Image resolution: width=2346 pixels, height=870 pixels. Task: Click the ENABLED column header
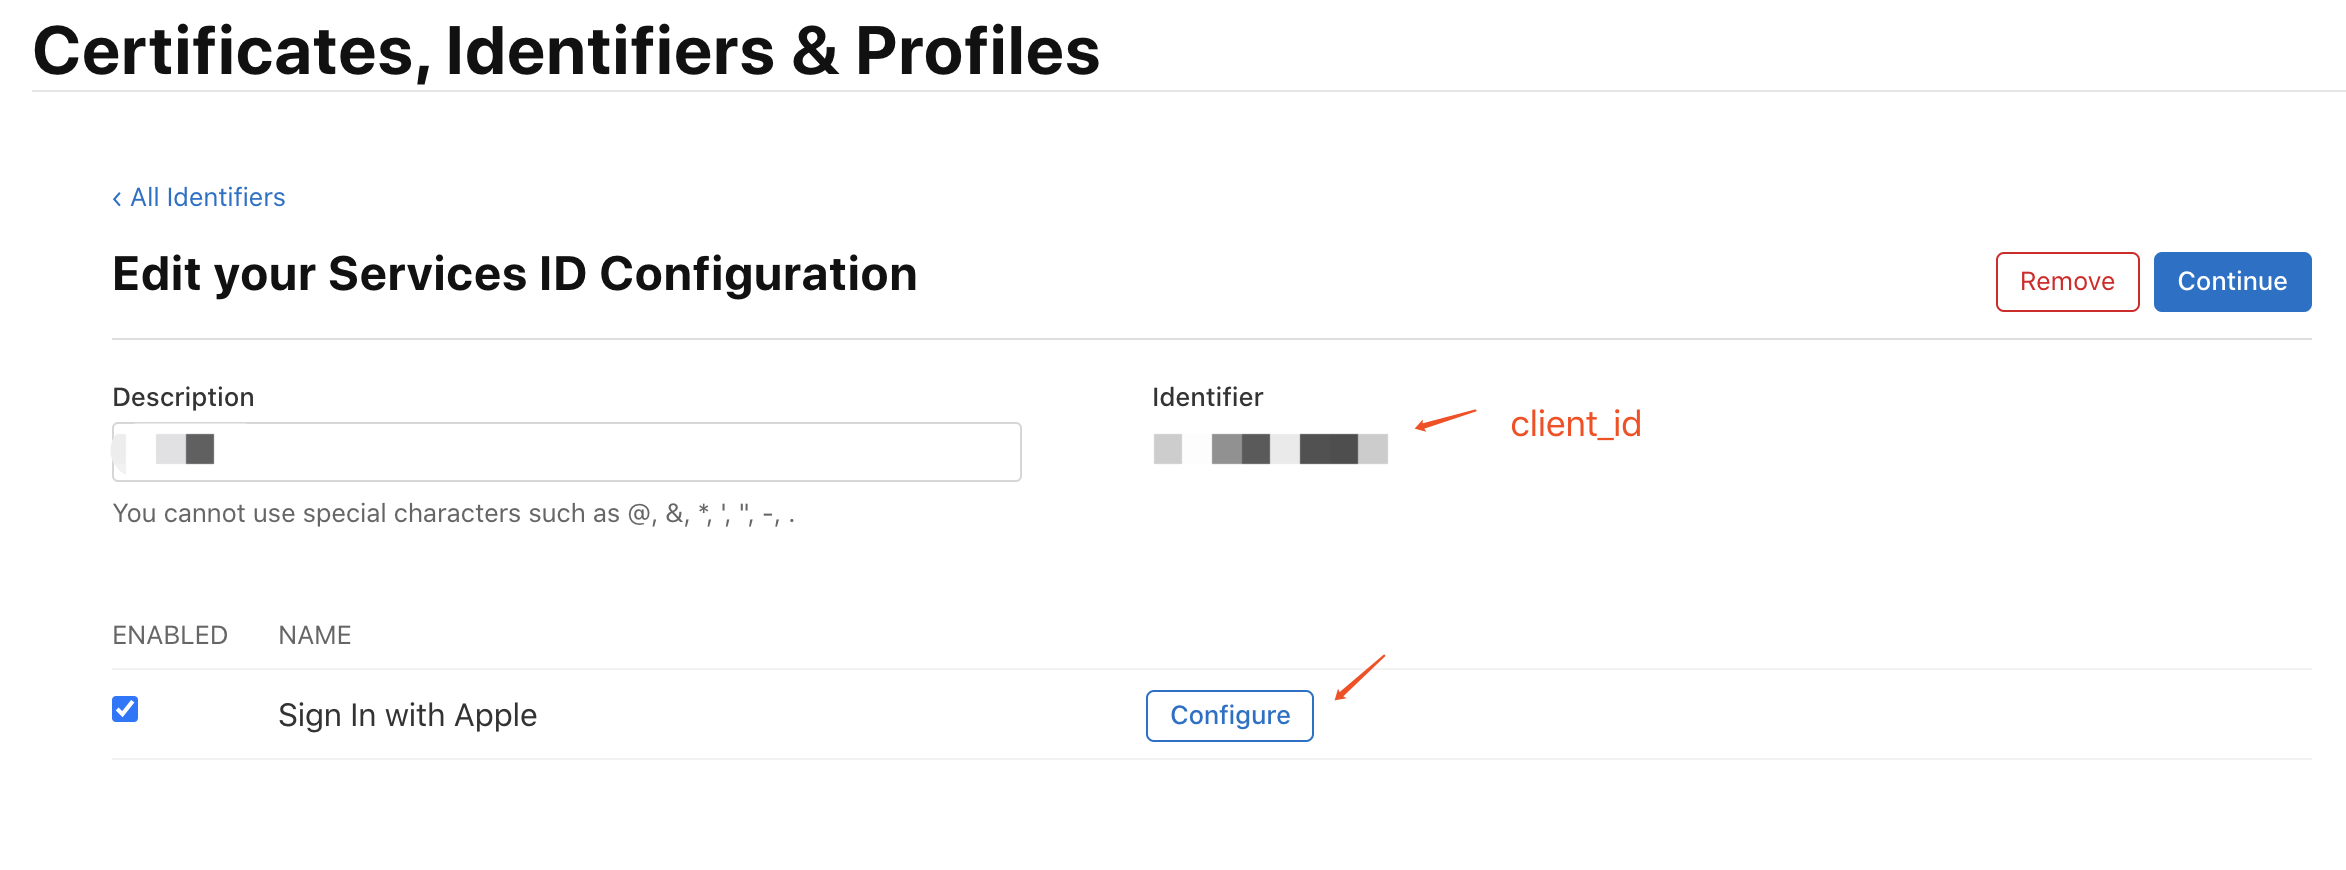pos(170,636)
